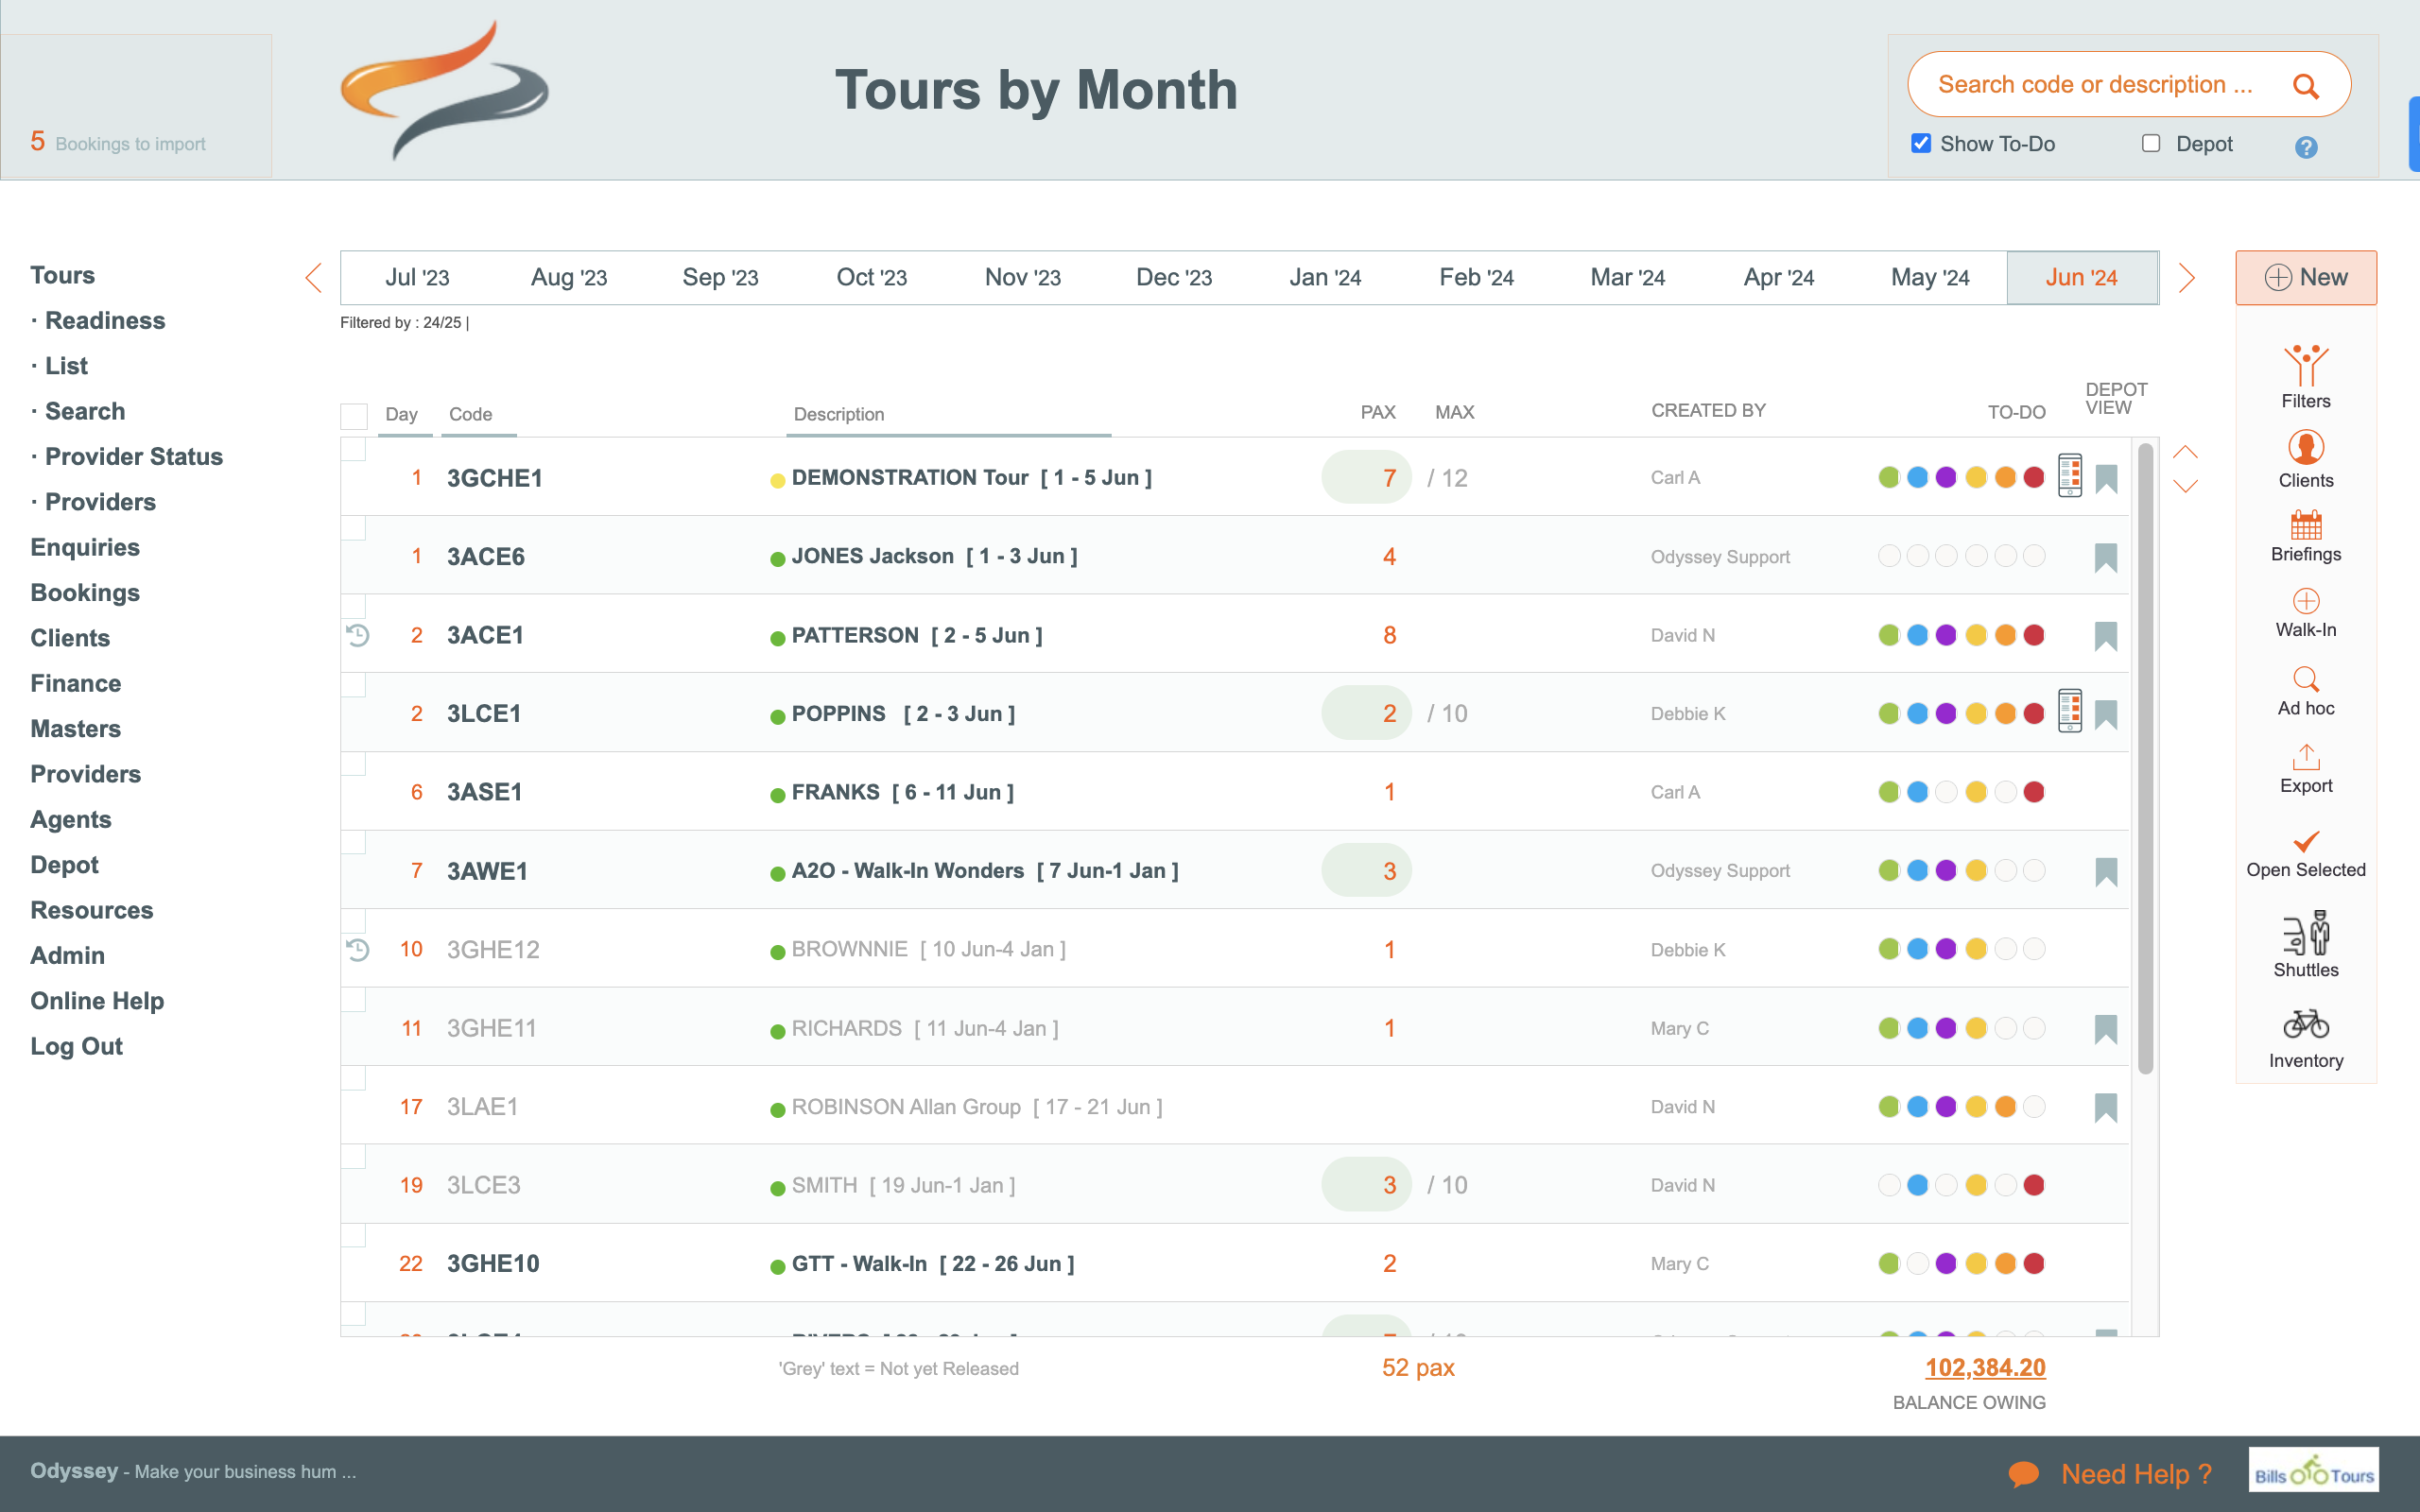Open the bicycle Inventory icon
The height and width of the screenshot is (1512, 2420).
[x=2305, y=1025]
